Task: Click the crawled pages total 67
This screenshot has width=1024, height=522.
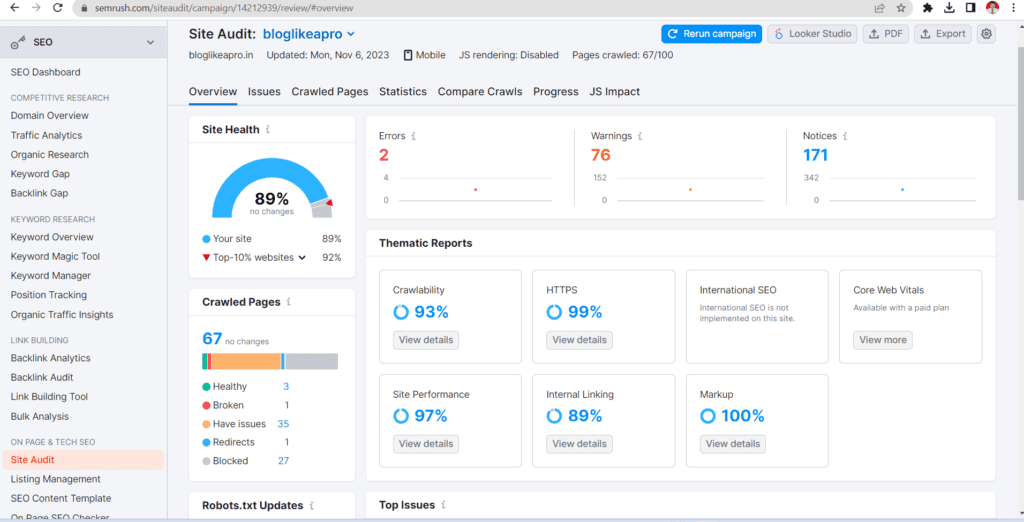Action: coord(212,338)
